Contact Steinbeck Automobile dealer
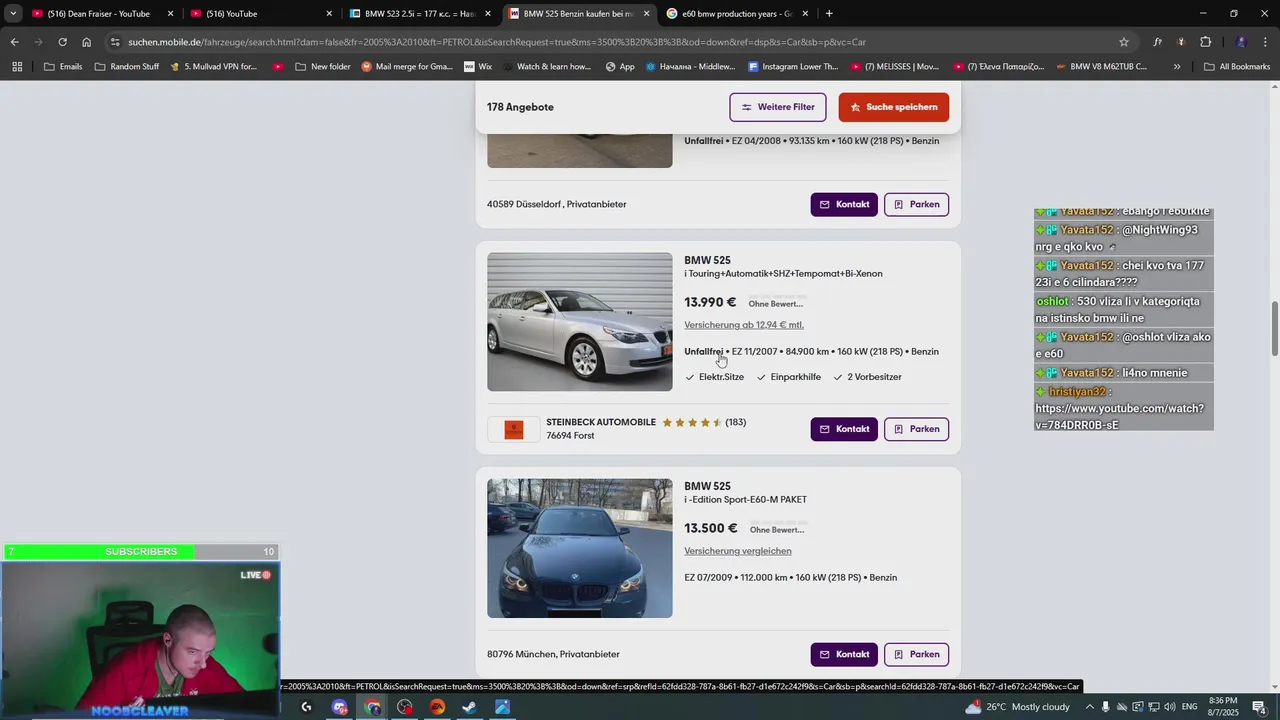The image size is (1280, 720). (x=844, y=429)
